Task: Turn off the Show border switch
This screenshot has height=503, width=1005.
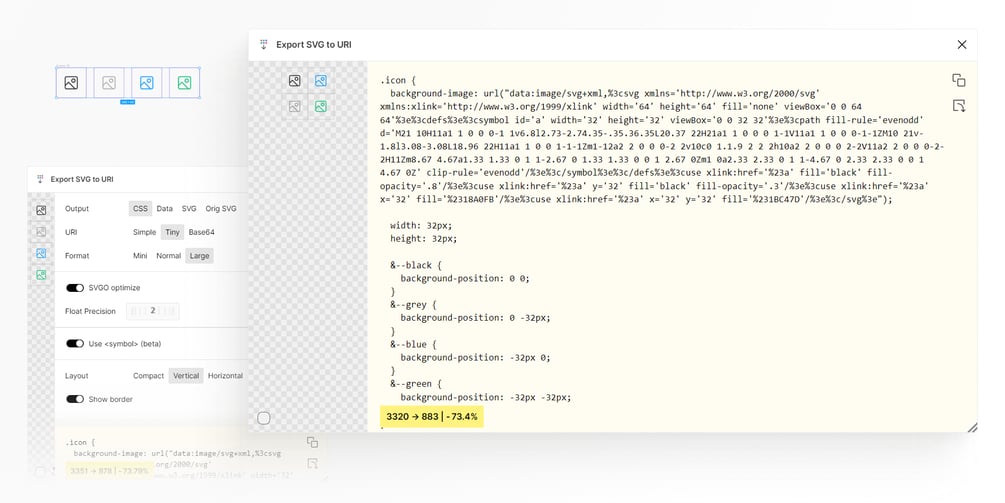Action: click(75, 399)
